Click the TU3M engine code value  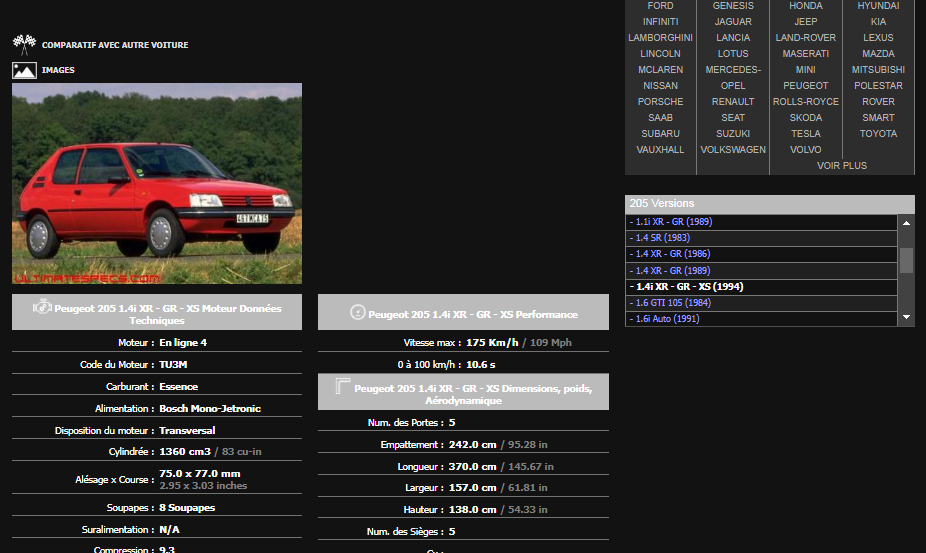coord(173,365)
